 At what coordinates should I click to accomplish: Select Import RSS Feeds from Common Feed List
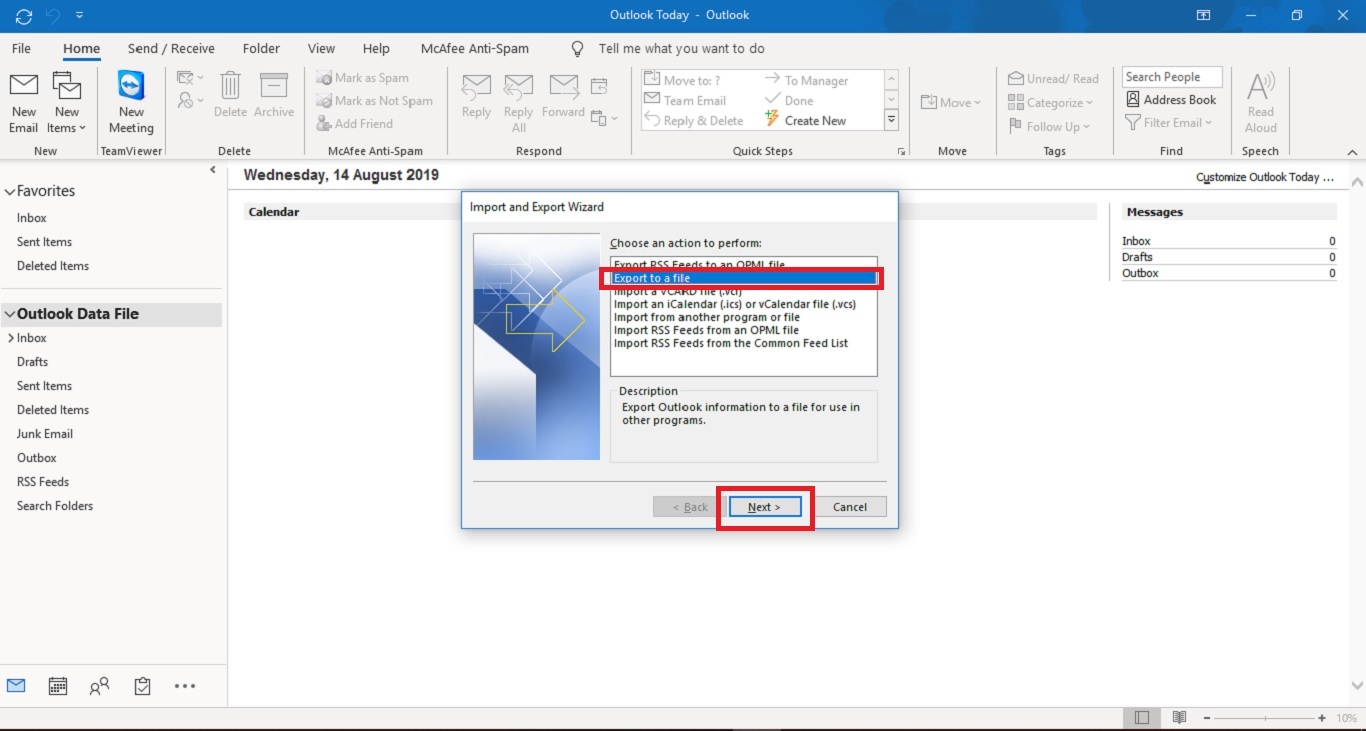tap(731, 343)
